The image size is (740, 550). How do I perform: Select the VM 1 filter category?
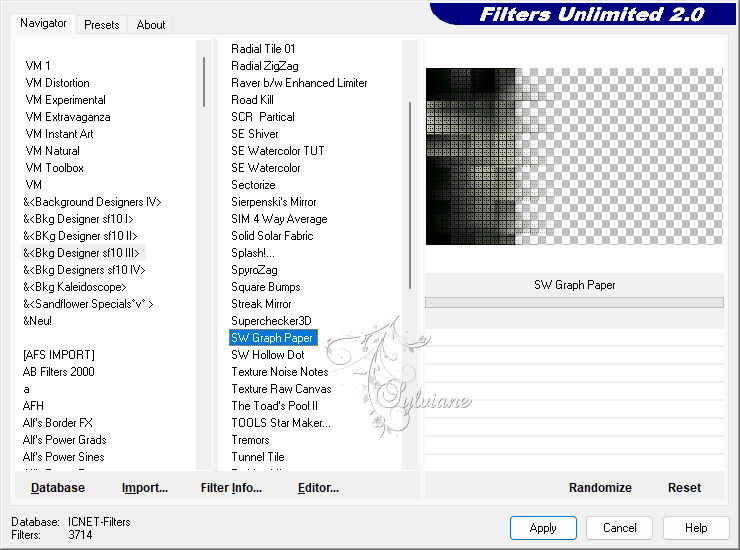(38, 66)
